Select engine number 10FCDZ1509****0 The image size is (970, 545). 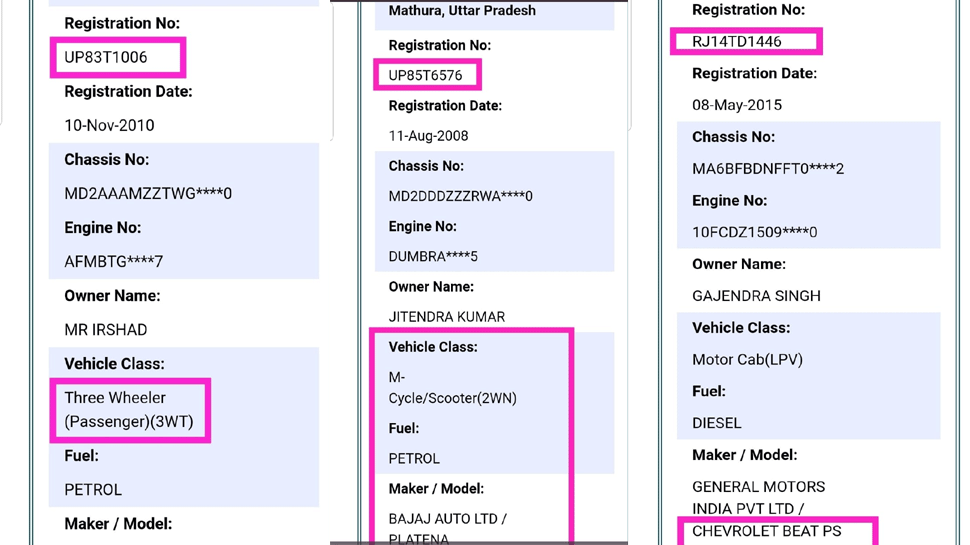coord(754,232)
